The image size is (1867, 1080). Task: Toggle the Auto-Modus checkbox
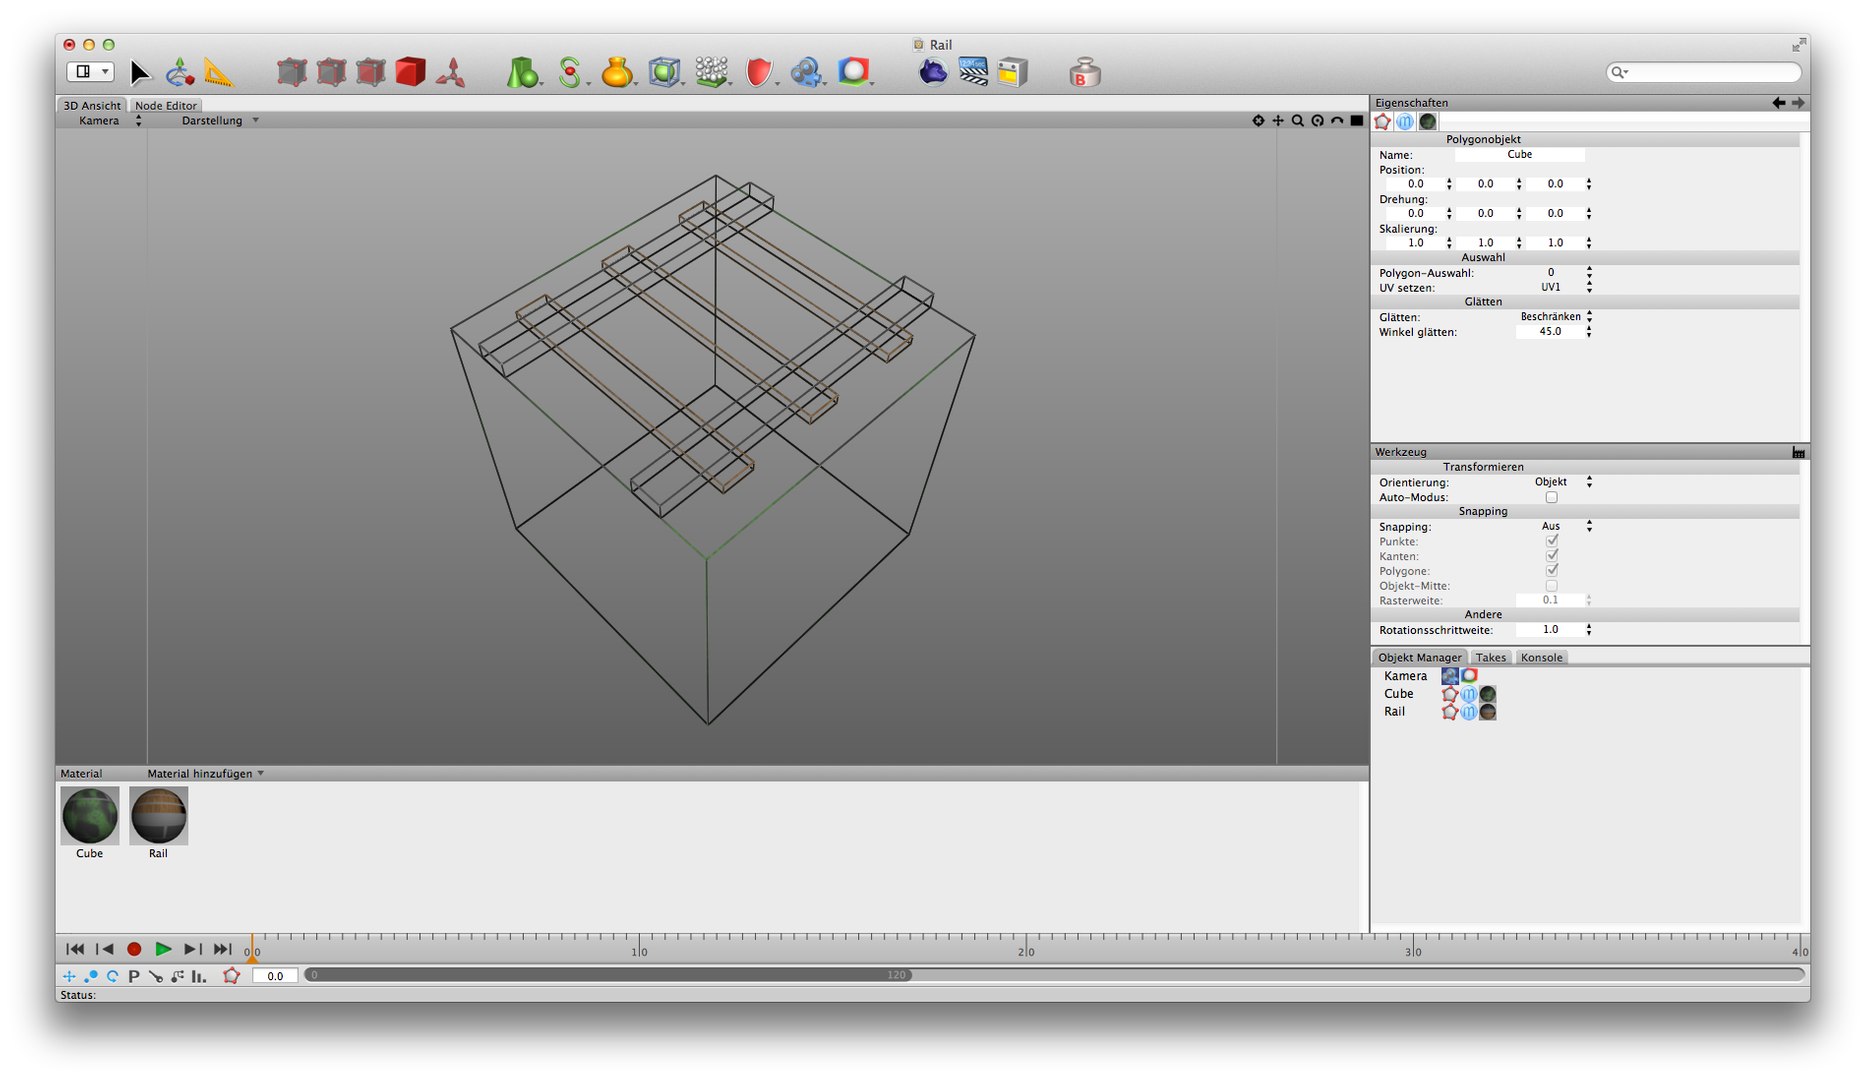[1552, 497]
